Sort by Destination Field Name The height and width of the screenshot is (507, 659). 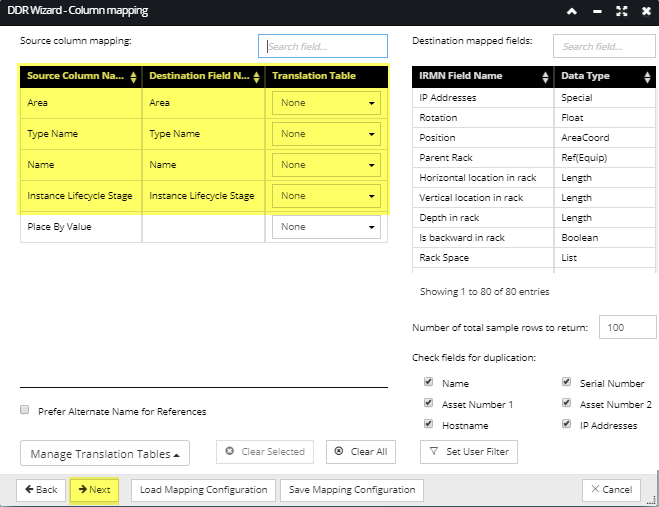point(256,77)
